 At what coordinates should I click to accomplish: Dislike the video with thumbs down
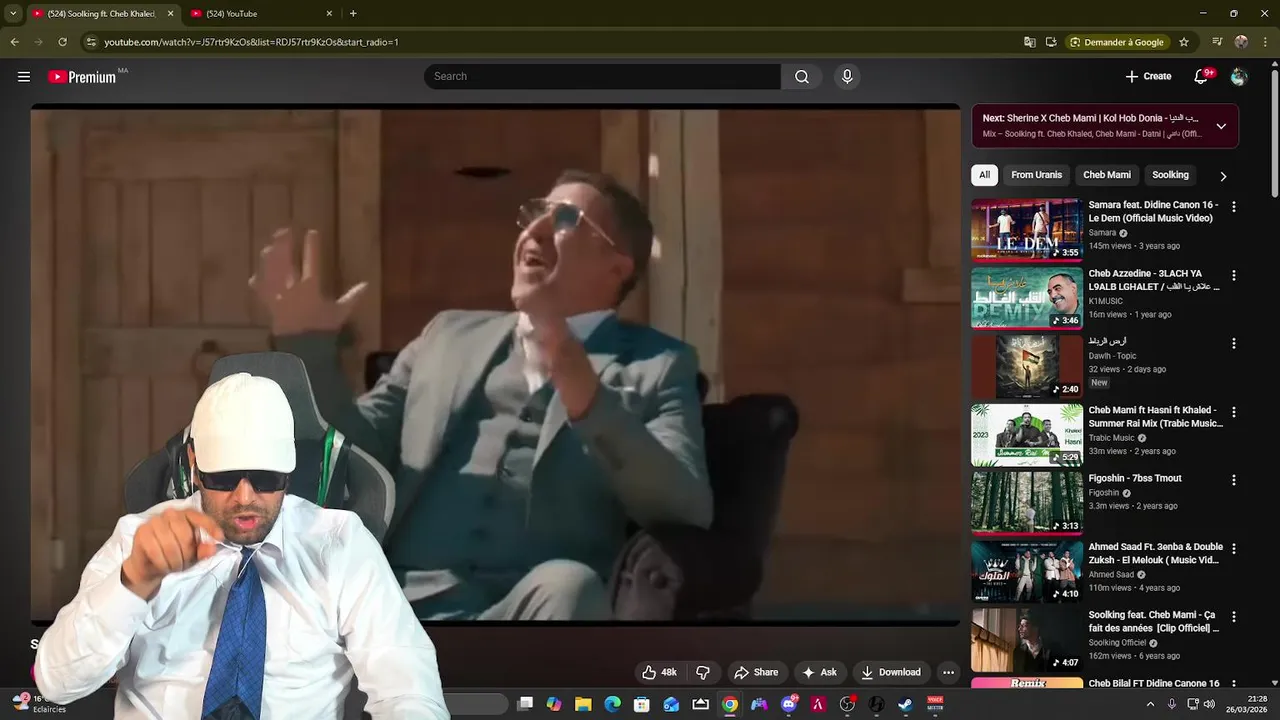[703, 672]
